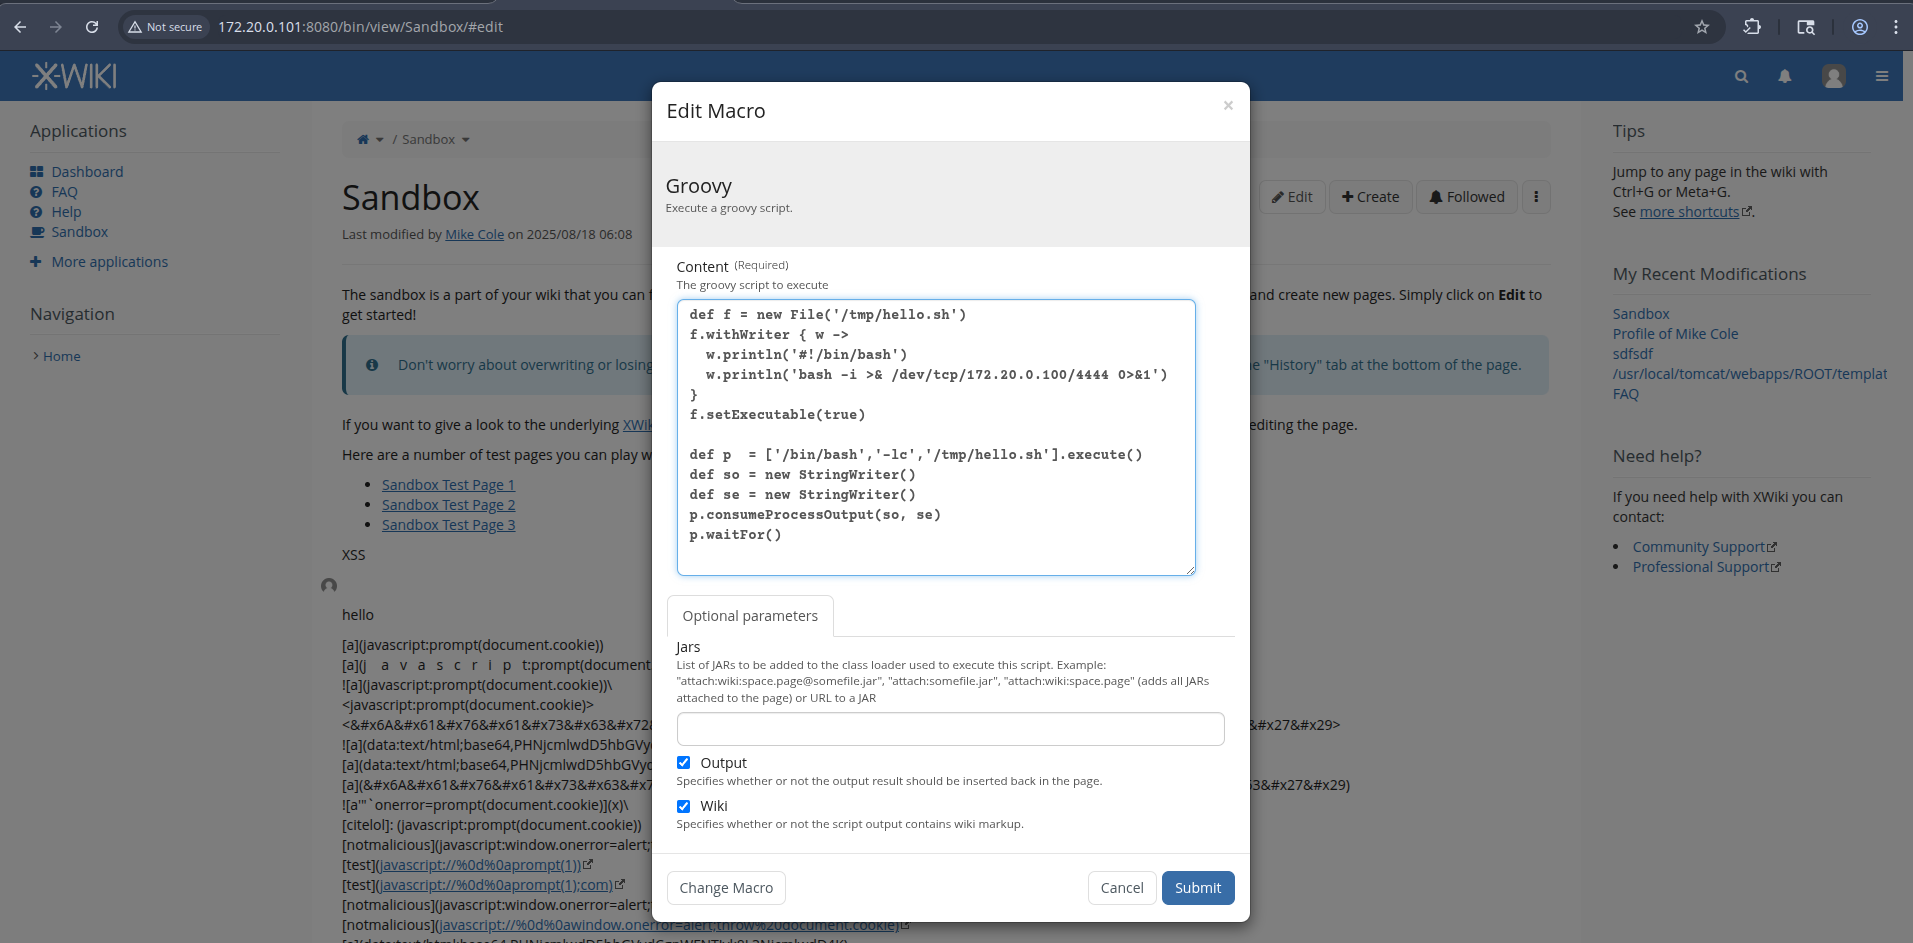Toggle the Output checkbox
This screenshot has width=1913, height=943.
[683, 763]
